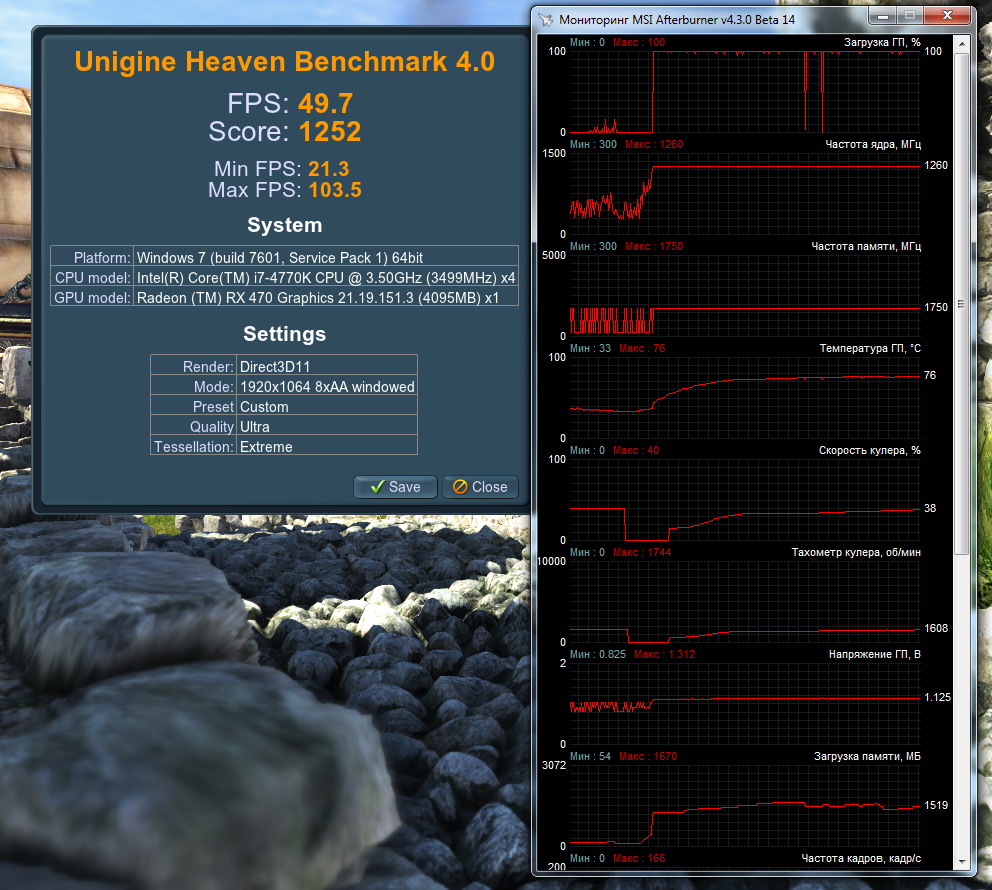Click the 'Частота кадров, кадр/с' graph label
Viewport: 992px width, 890px height.
[861, 858]
